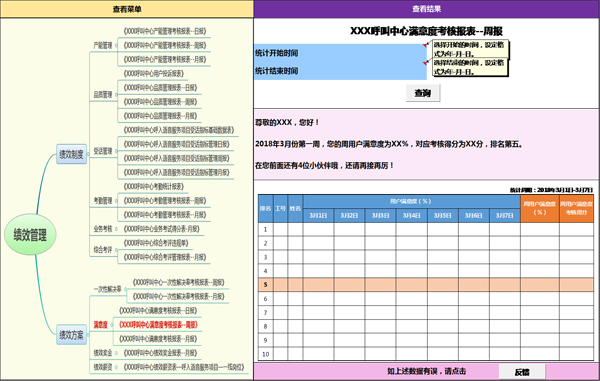Select the 绩效制度 mind map node
The image size is (600, 381).
pos(72,154)
